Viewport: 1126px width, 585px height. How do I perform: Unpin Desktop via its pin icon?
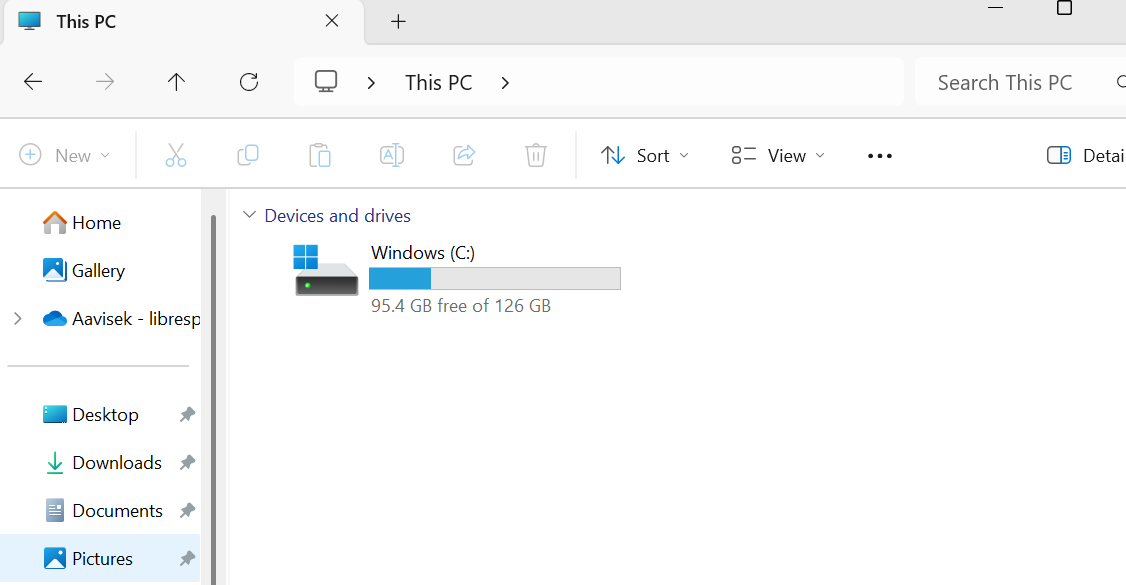coord(187,414)
